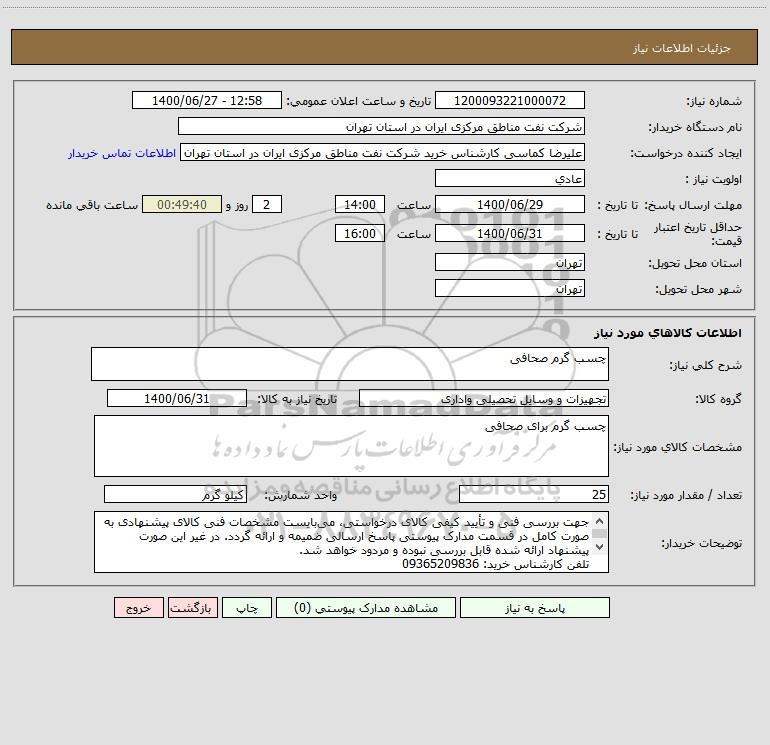Click the ساعت باقی مانده label
This screenshot has width=770, height=745.
[92, 205]
